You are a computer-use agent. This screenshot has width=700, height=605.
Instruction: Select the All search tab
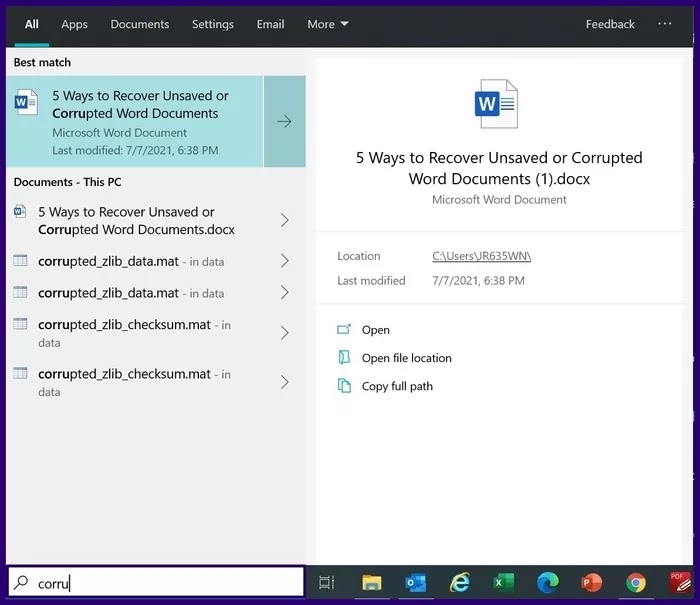[x=32, y=24]
